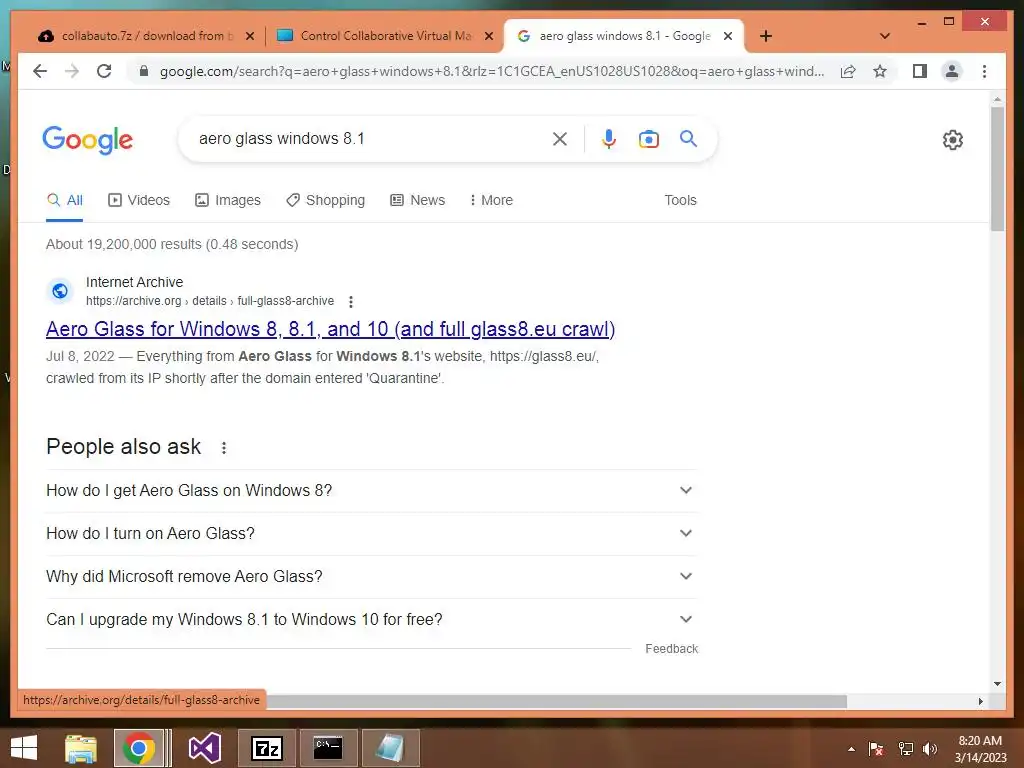Expand How do I get Aero Glass question

pos(372,490)
